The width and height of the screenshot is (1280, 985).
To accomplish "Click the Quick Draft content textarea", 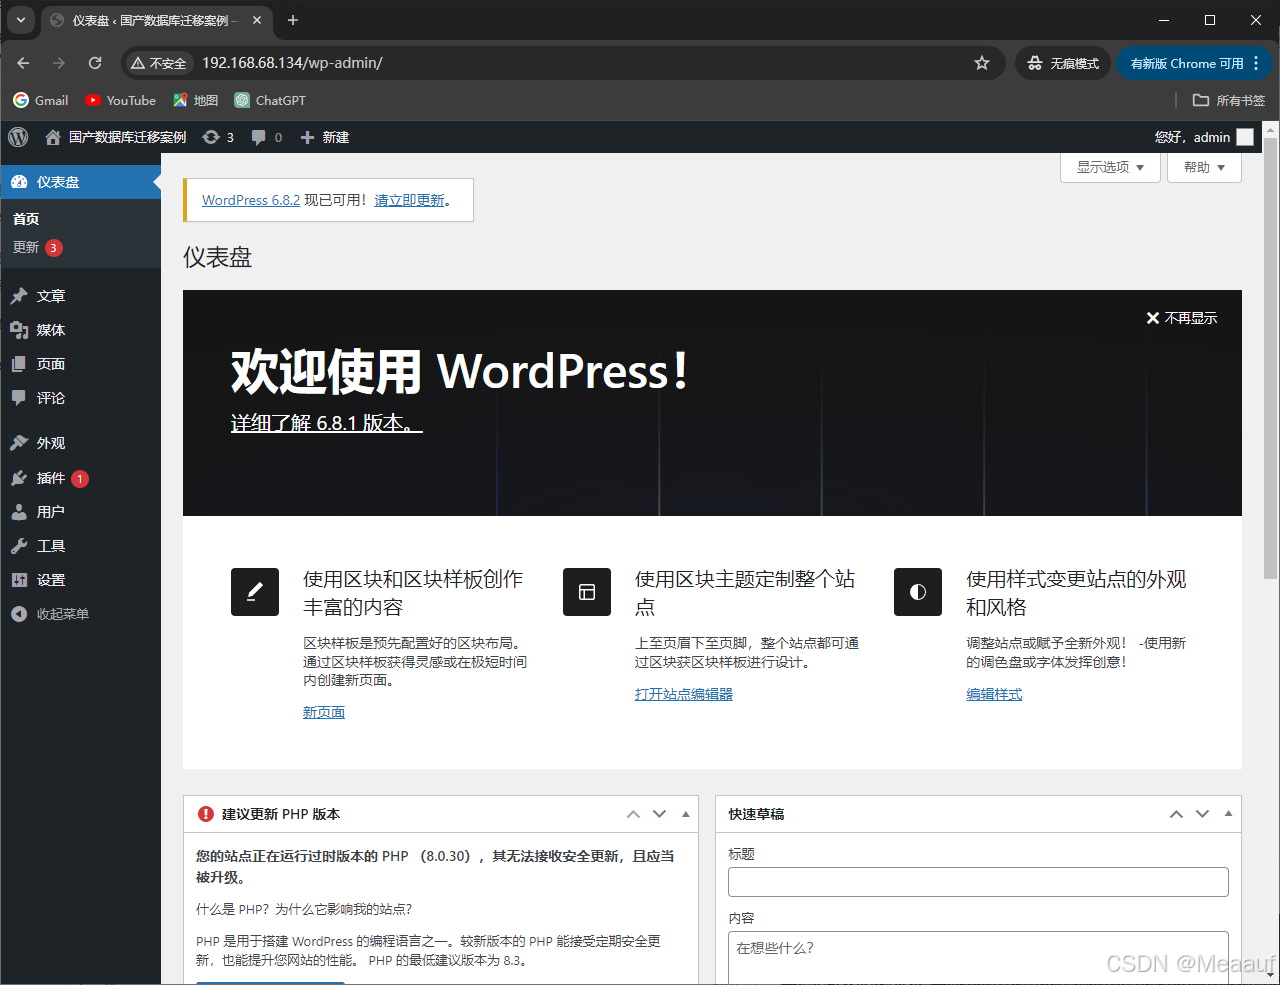I will point(978,958).
